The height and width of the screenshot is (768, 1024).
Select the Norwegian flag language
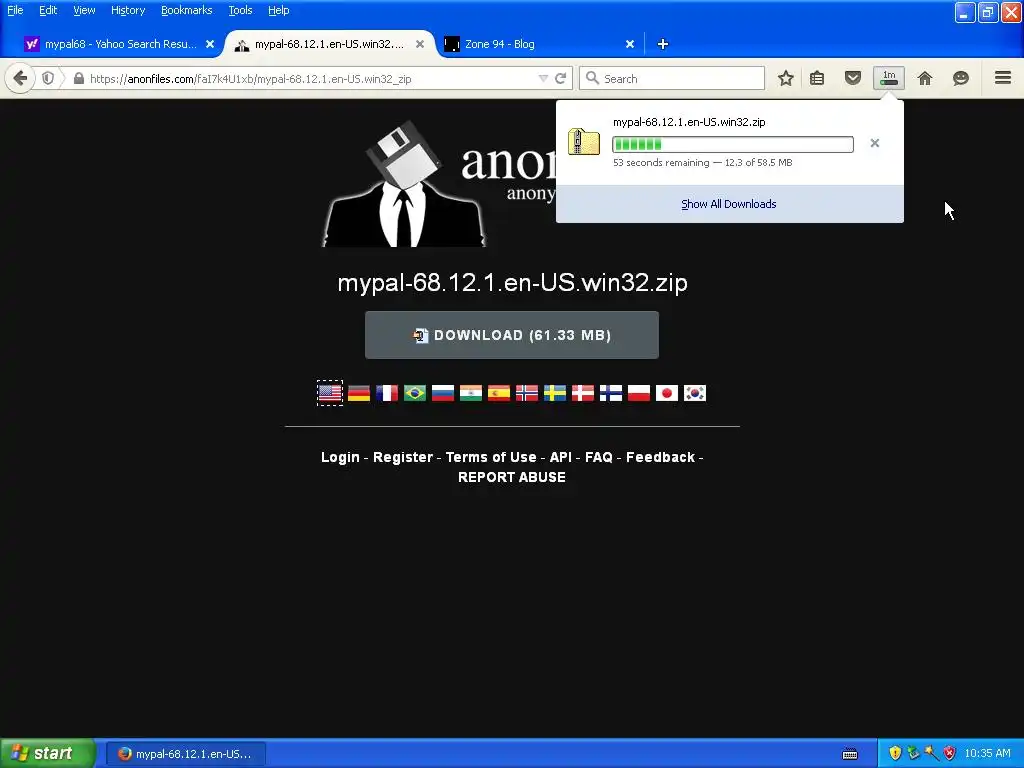click(527, 393)
